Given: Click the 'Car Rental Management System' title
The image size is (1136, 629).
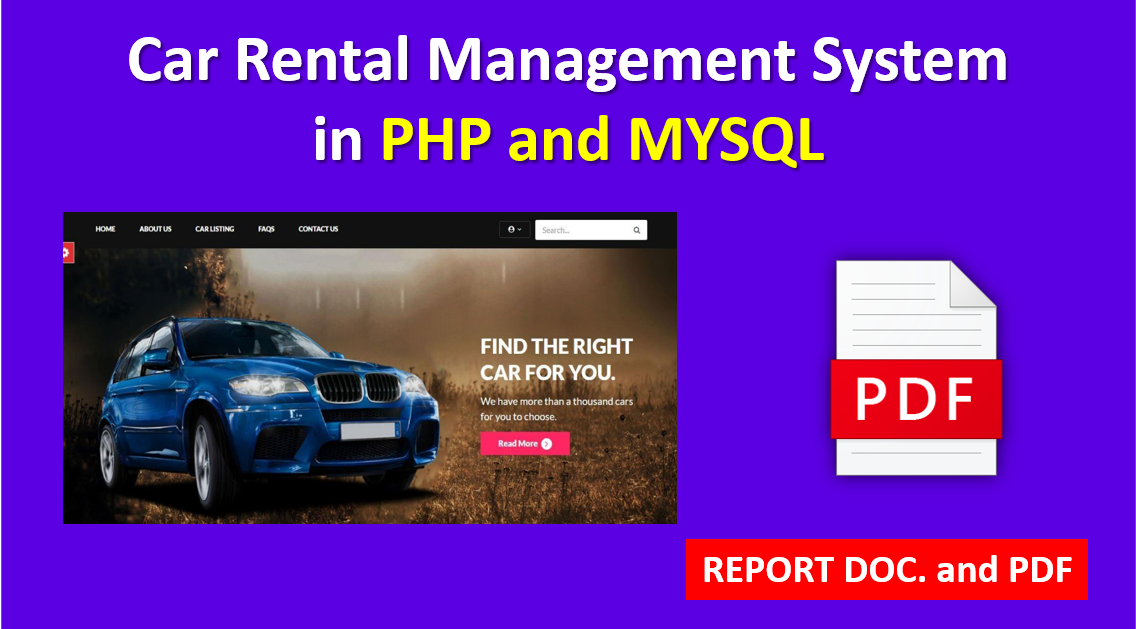Looking at the screenshot, I should click(x=567, y=60).
